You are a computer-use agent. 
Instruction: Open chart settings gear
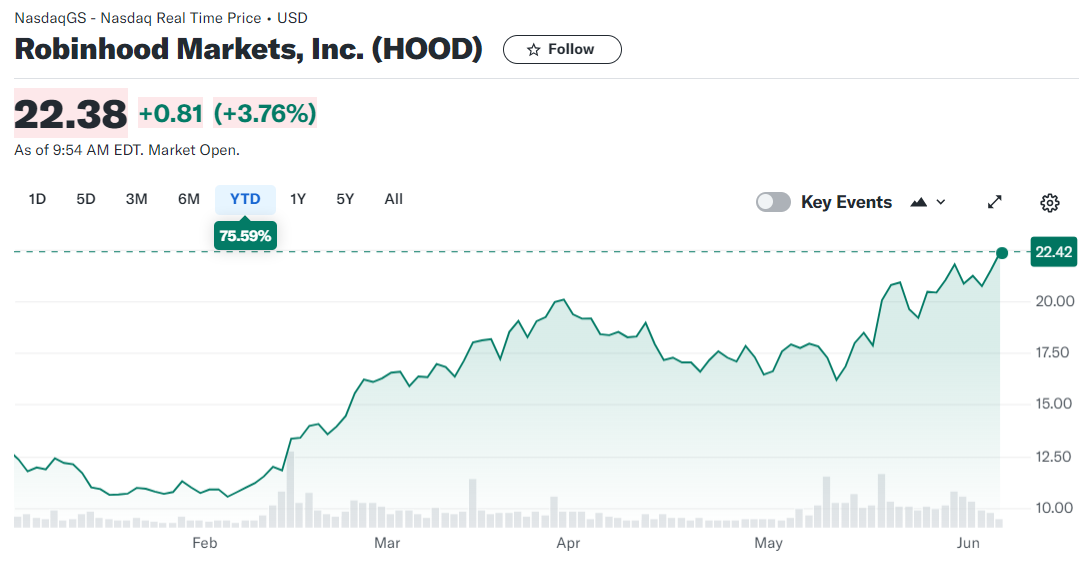[x=1049, y=203]
